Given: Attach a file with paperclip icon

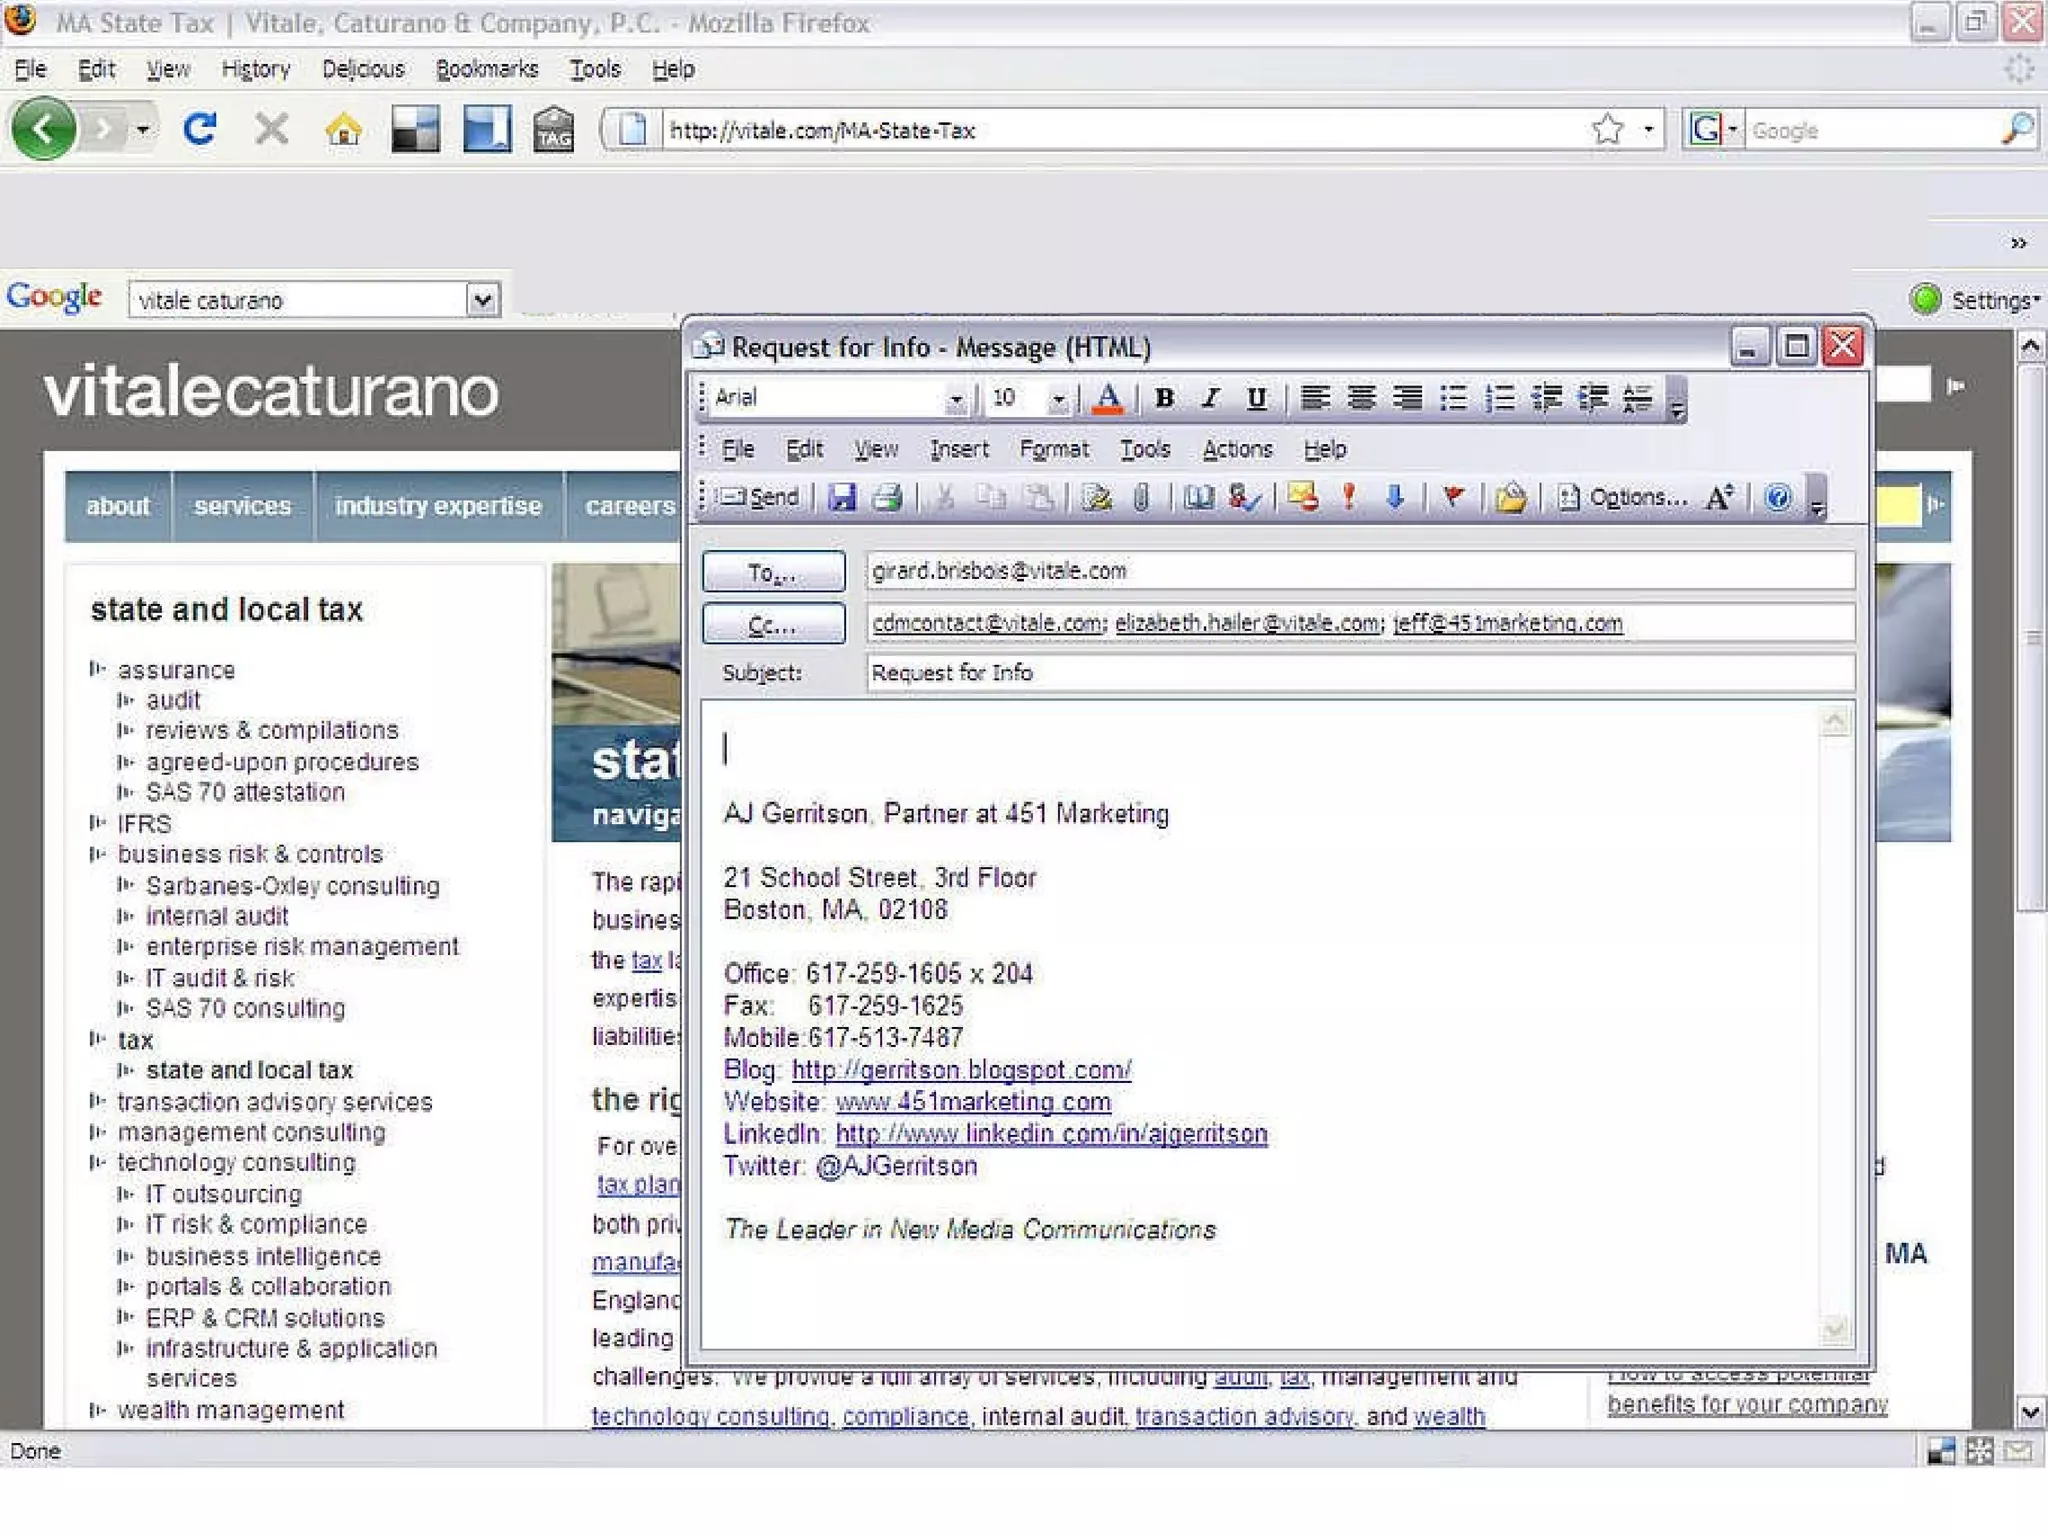Looking at the screenshot, I should point(1141,497).
